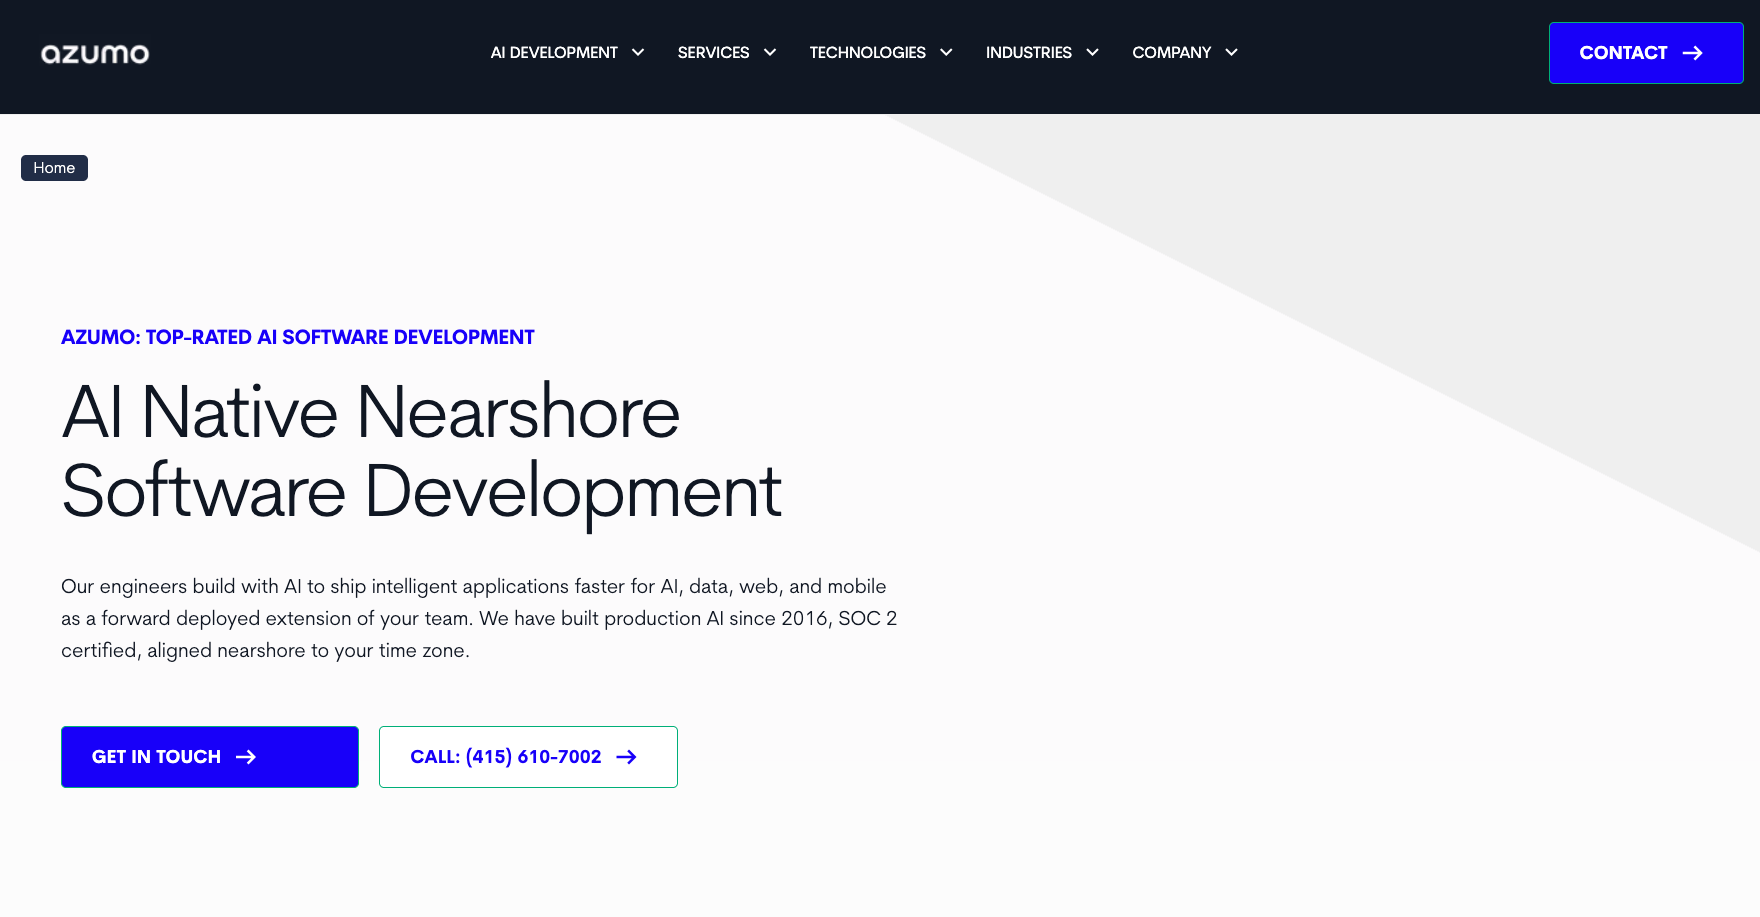Click the "Azumo: Top-Rated AI Software Development" tagline

298,337
